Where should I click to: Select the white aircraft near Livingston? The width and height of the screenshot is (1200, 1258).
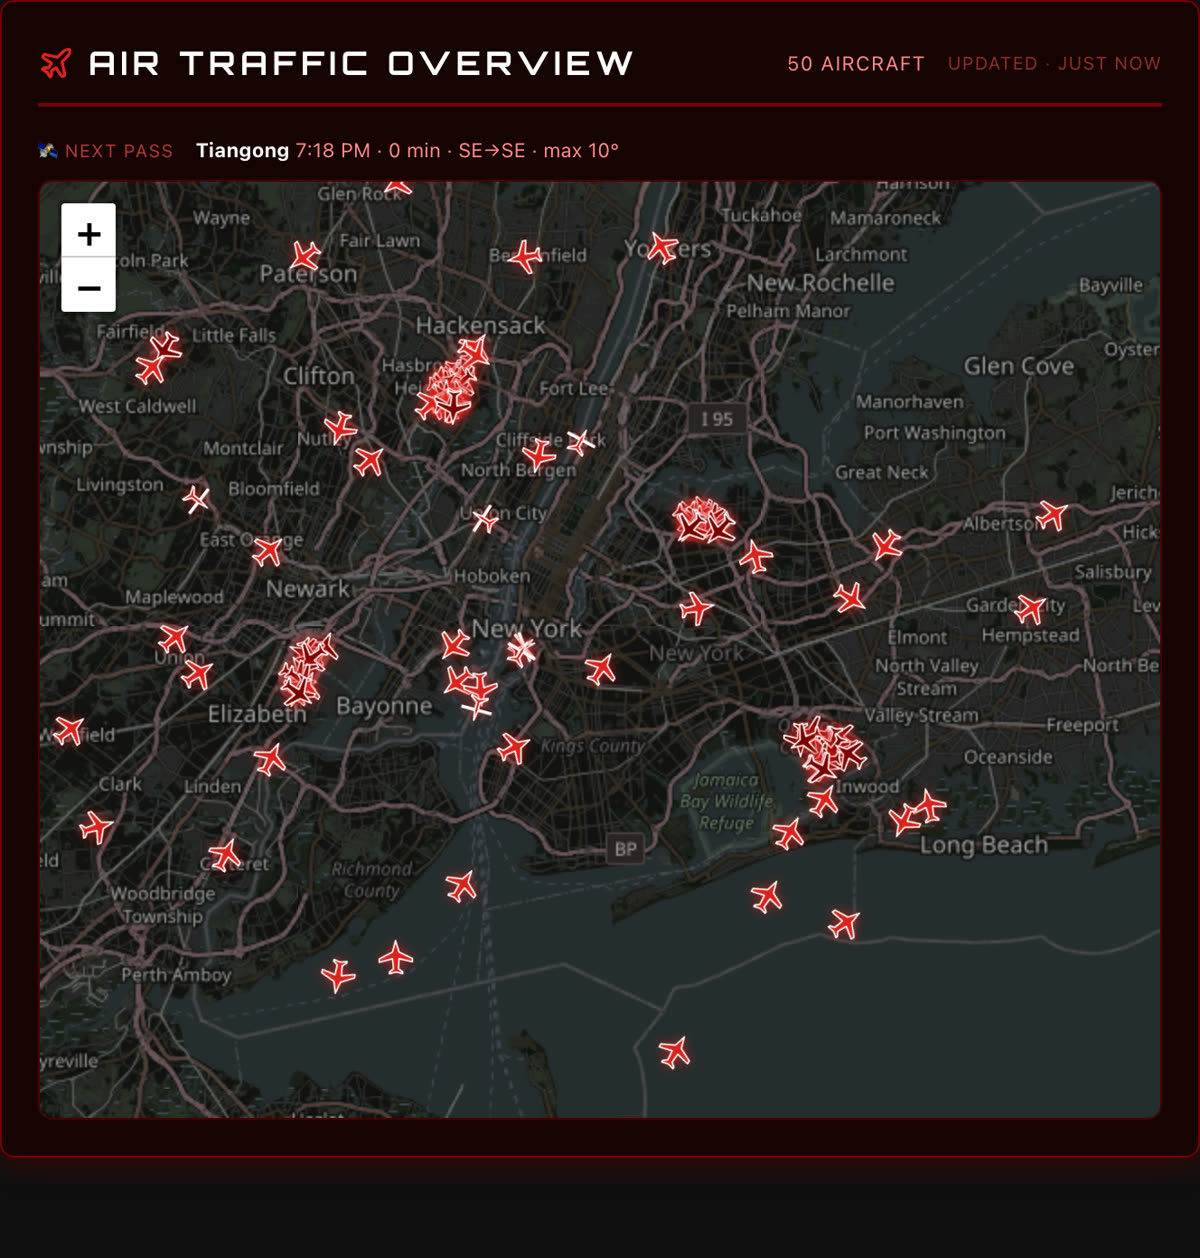pos(197,498)
